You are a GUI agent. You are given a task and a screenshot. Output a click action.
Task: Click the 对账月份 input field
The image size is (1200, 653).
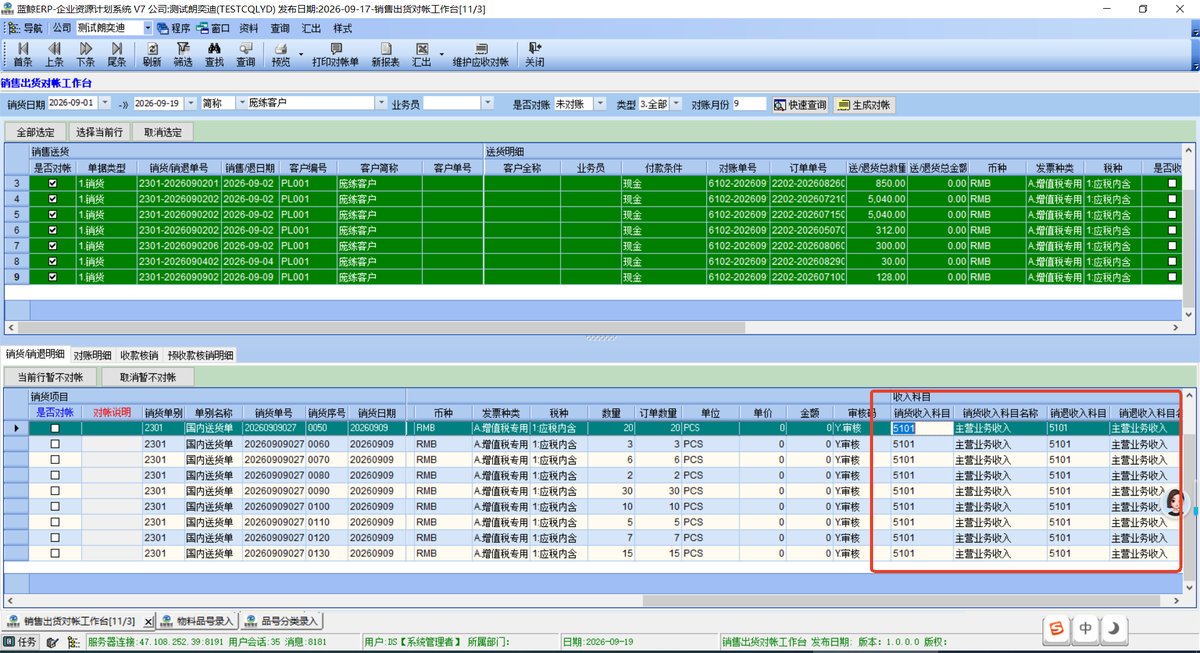pos(749,104)
